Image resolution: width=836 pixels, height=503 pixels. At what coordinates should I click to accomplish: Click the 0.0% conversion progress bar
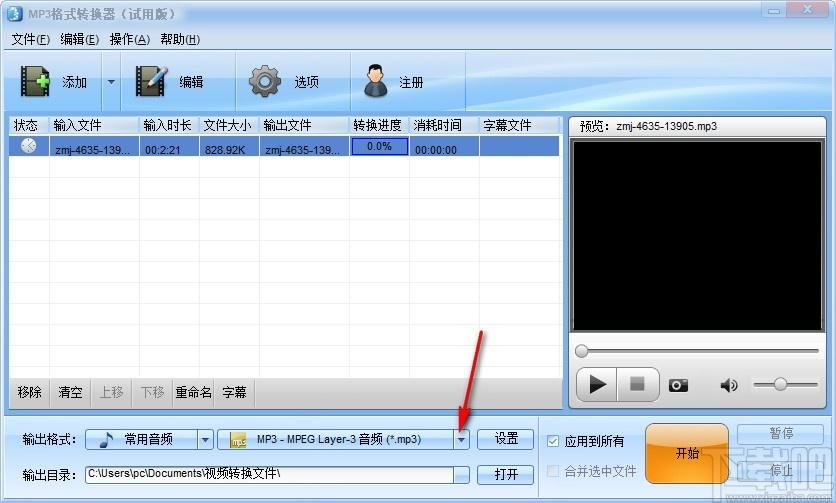[379, 146]
